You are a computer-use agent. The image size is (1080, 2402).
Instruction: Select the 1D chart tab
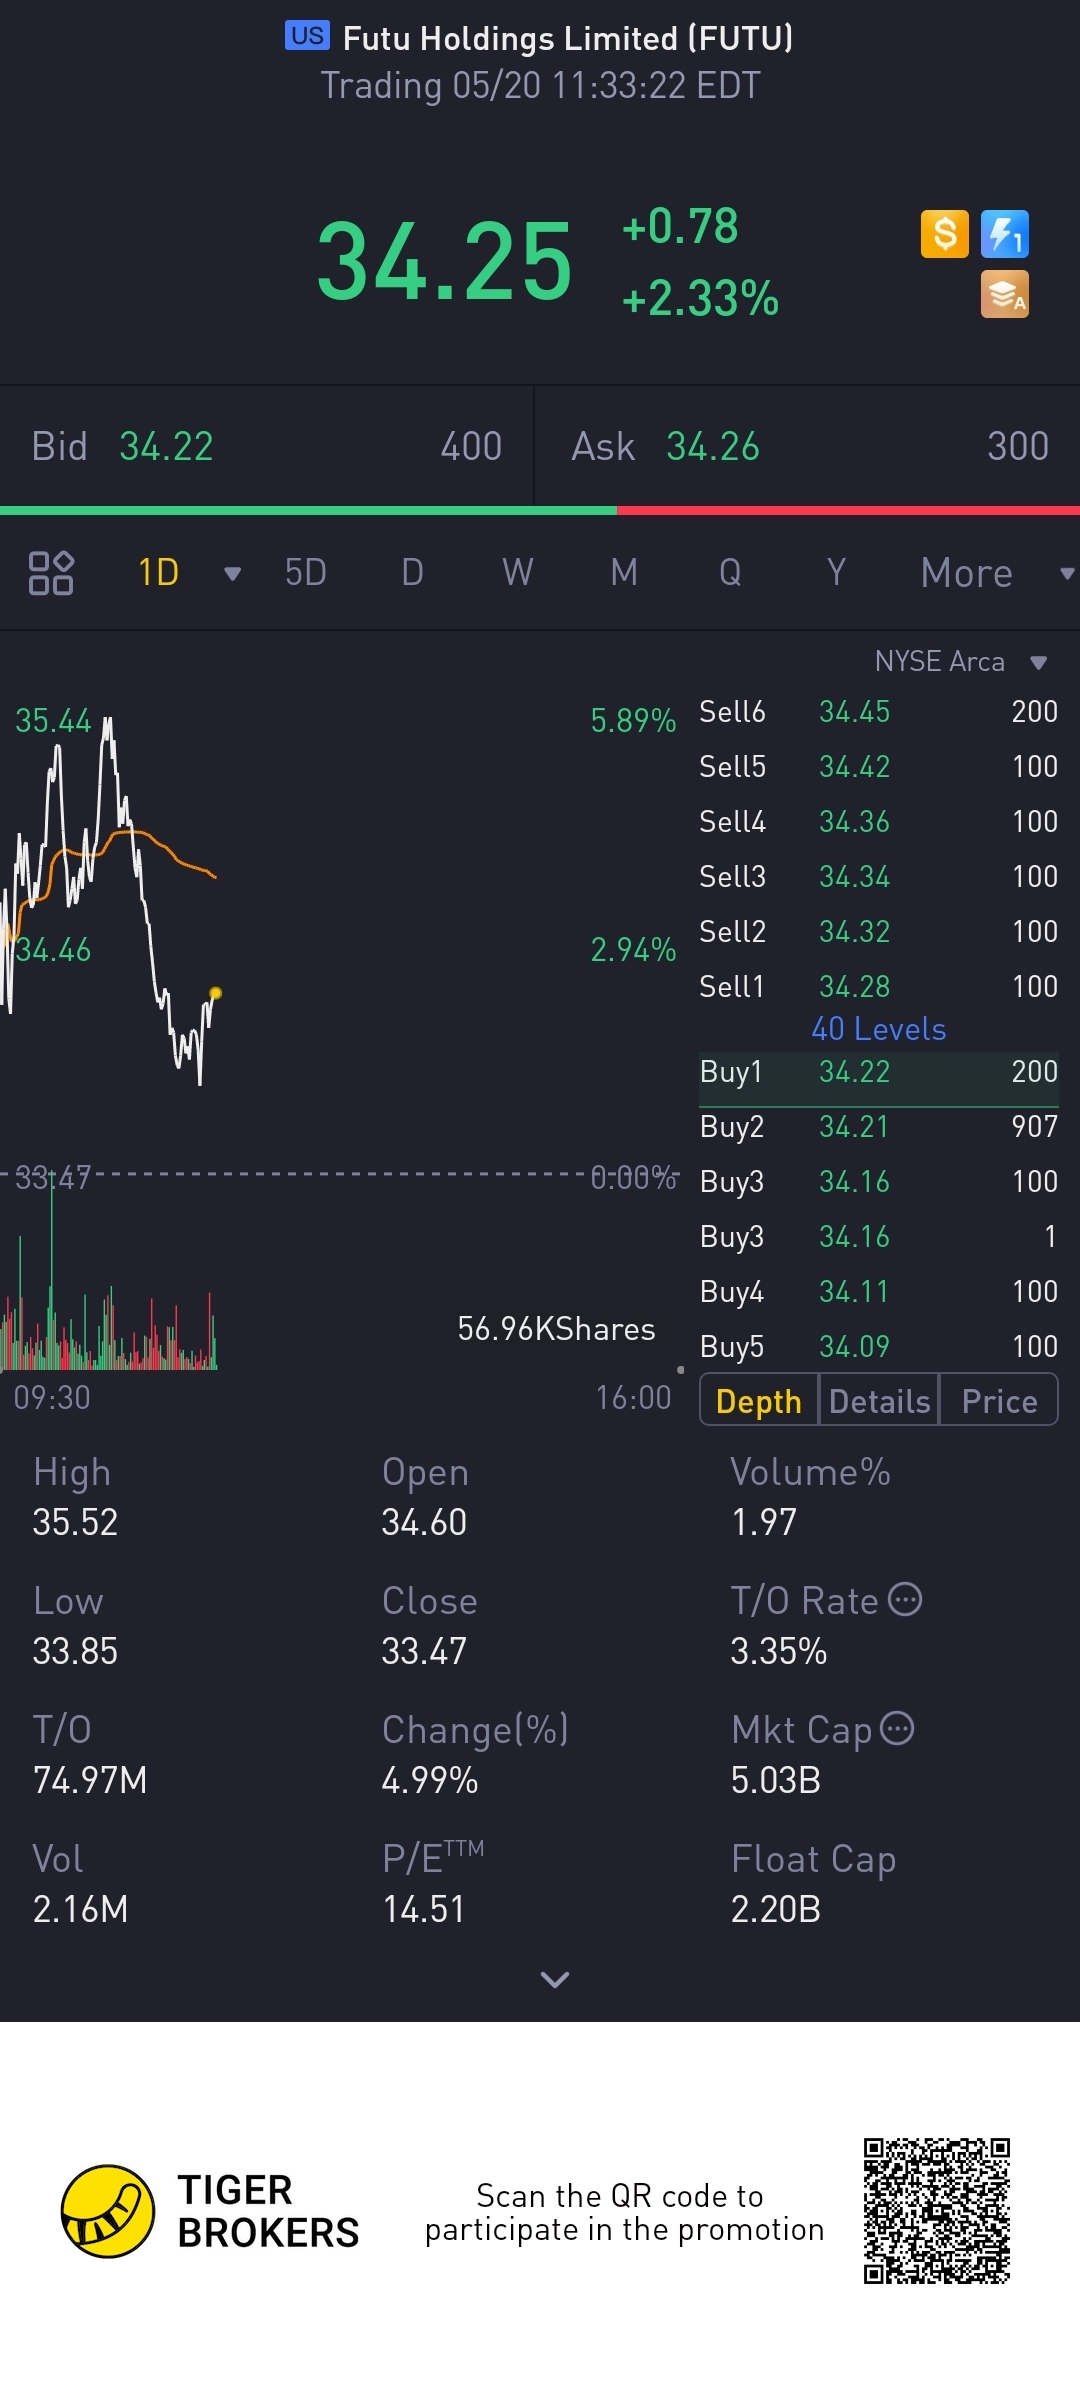(158, 573)
